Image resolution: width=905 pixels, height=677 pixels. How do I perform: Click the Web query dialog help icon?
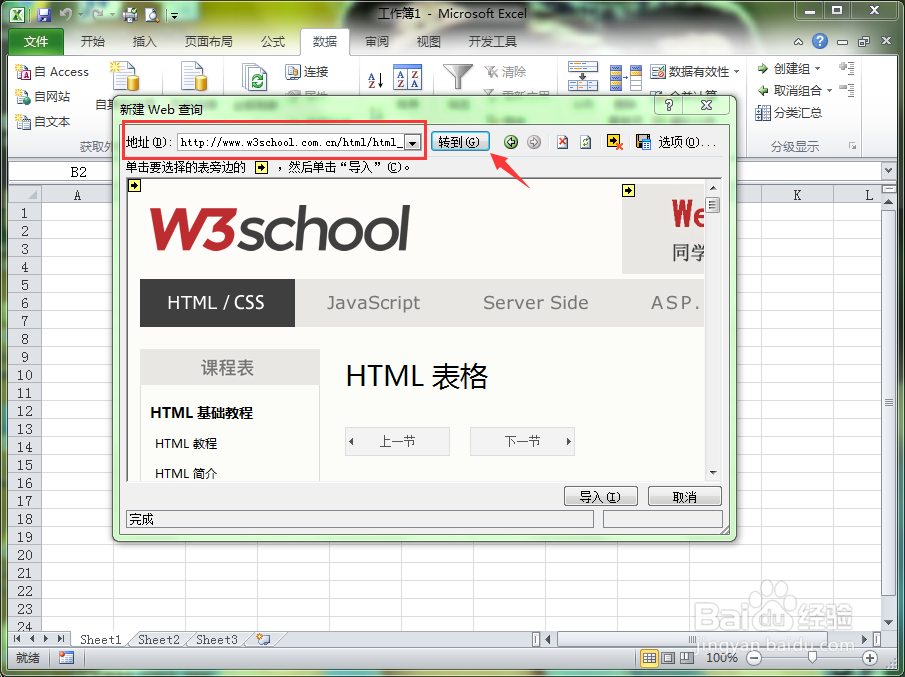(x=669, y=105)
